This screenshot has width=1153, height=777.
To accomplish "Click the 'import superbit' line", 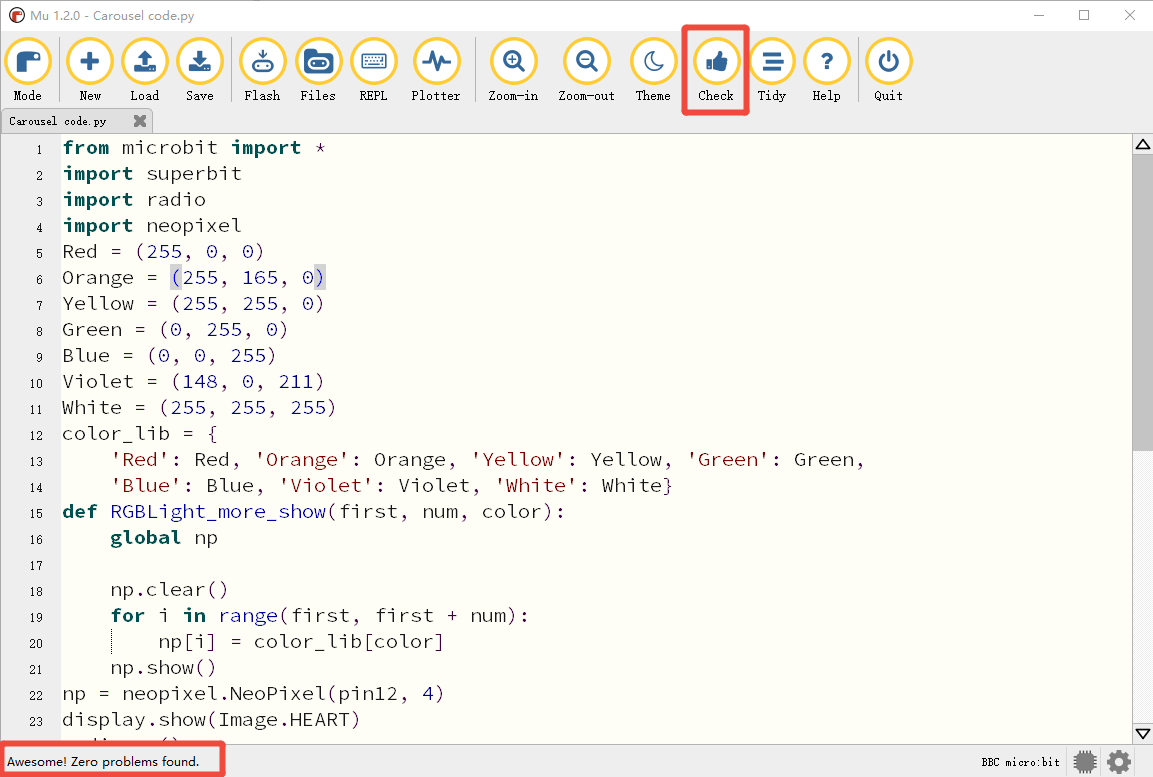I will click(x=152, y=173).
